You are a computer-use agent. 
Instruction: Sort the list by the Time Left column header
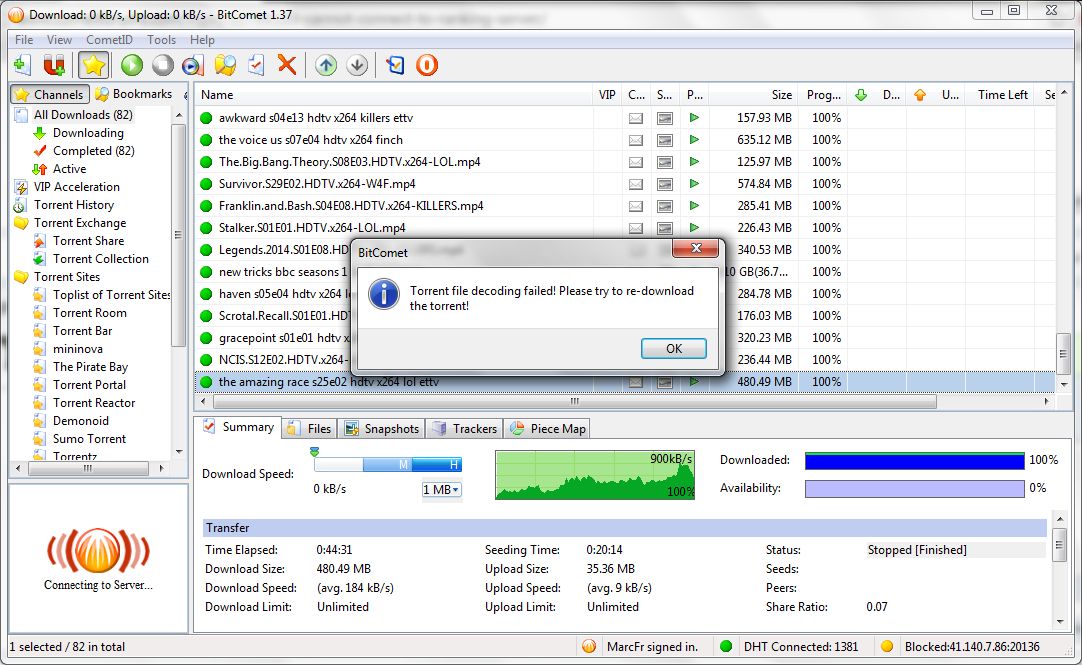1002,95
